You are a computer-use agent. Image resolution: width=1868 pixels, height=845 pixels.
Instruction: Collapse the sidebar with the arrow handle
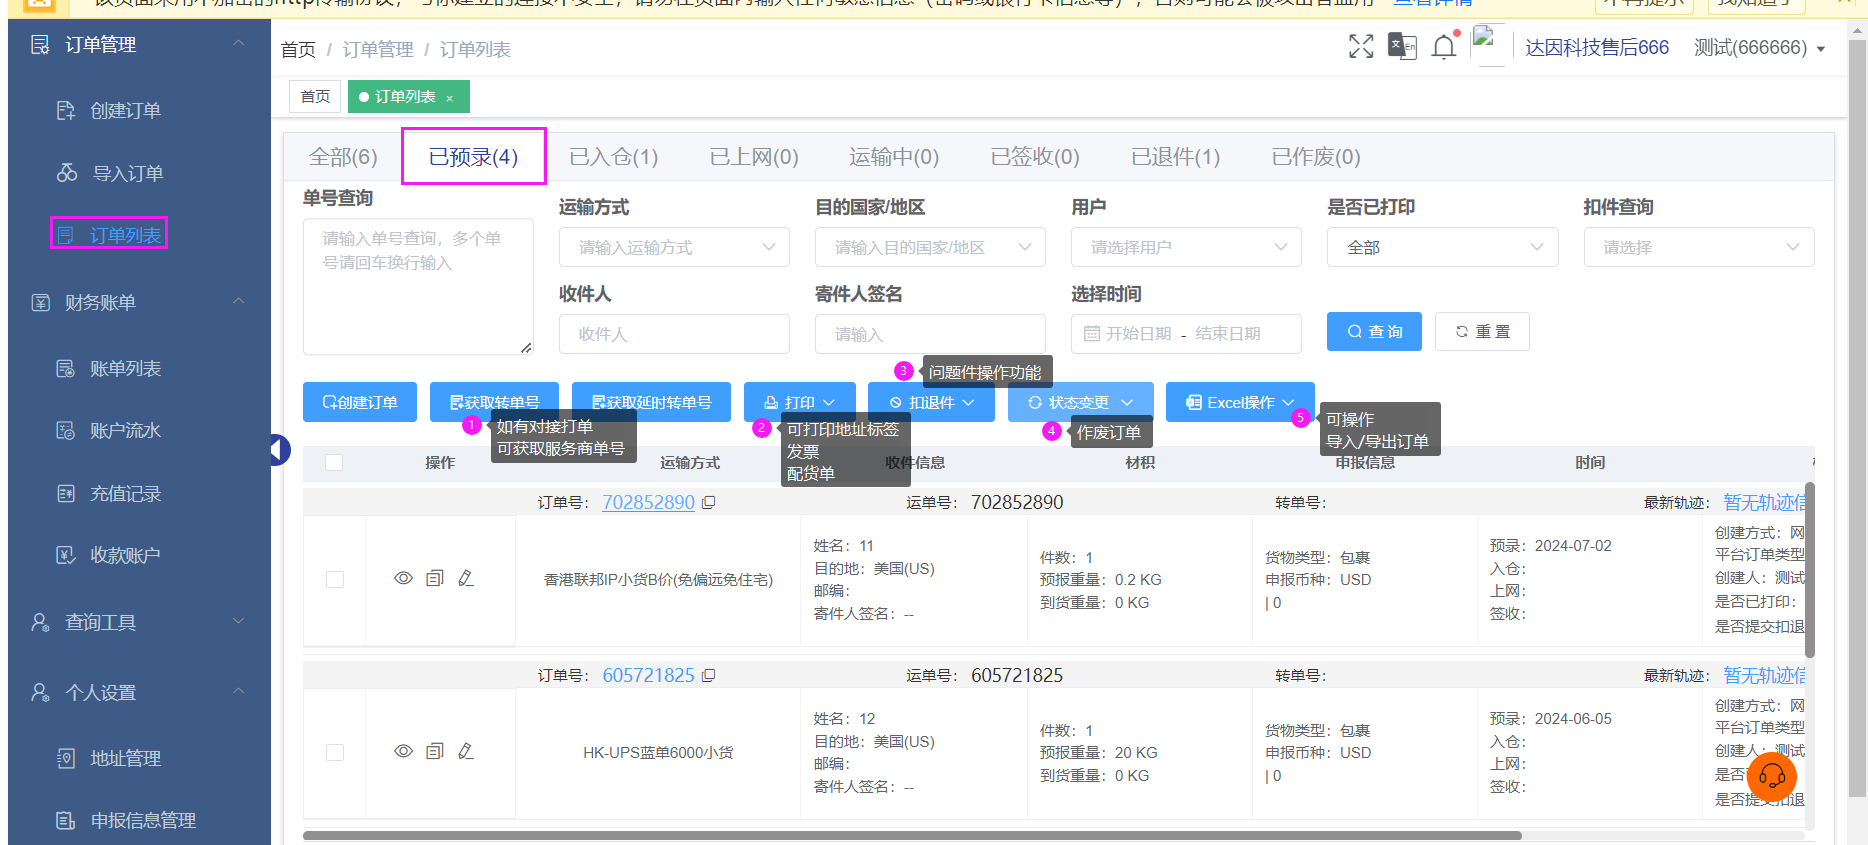(279, 450)
